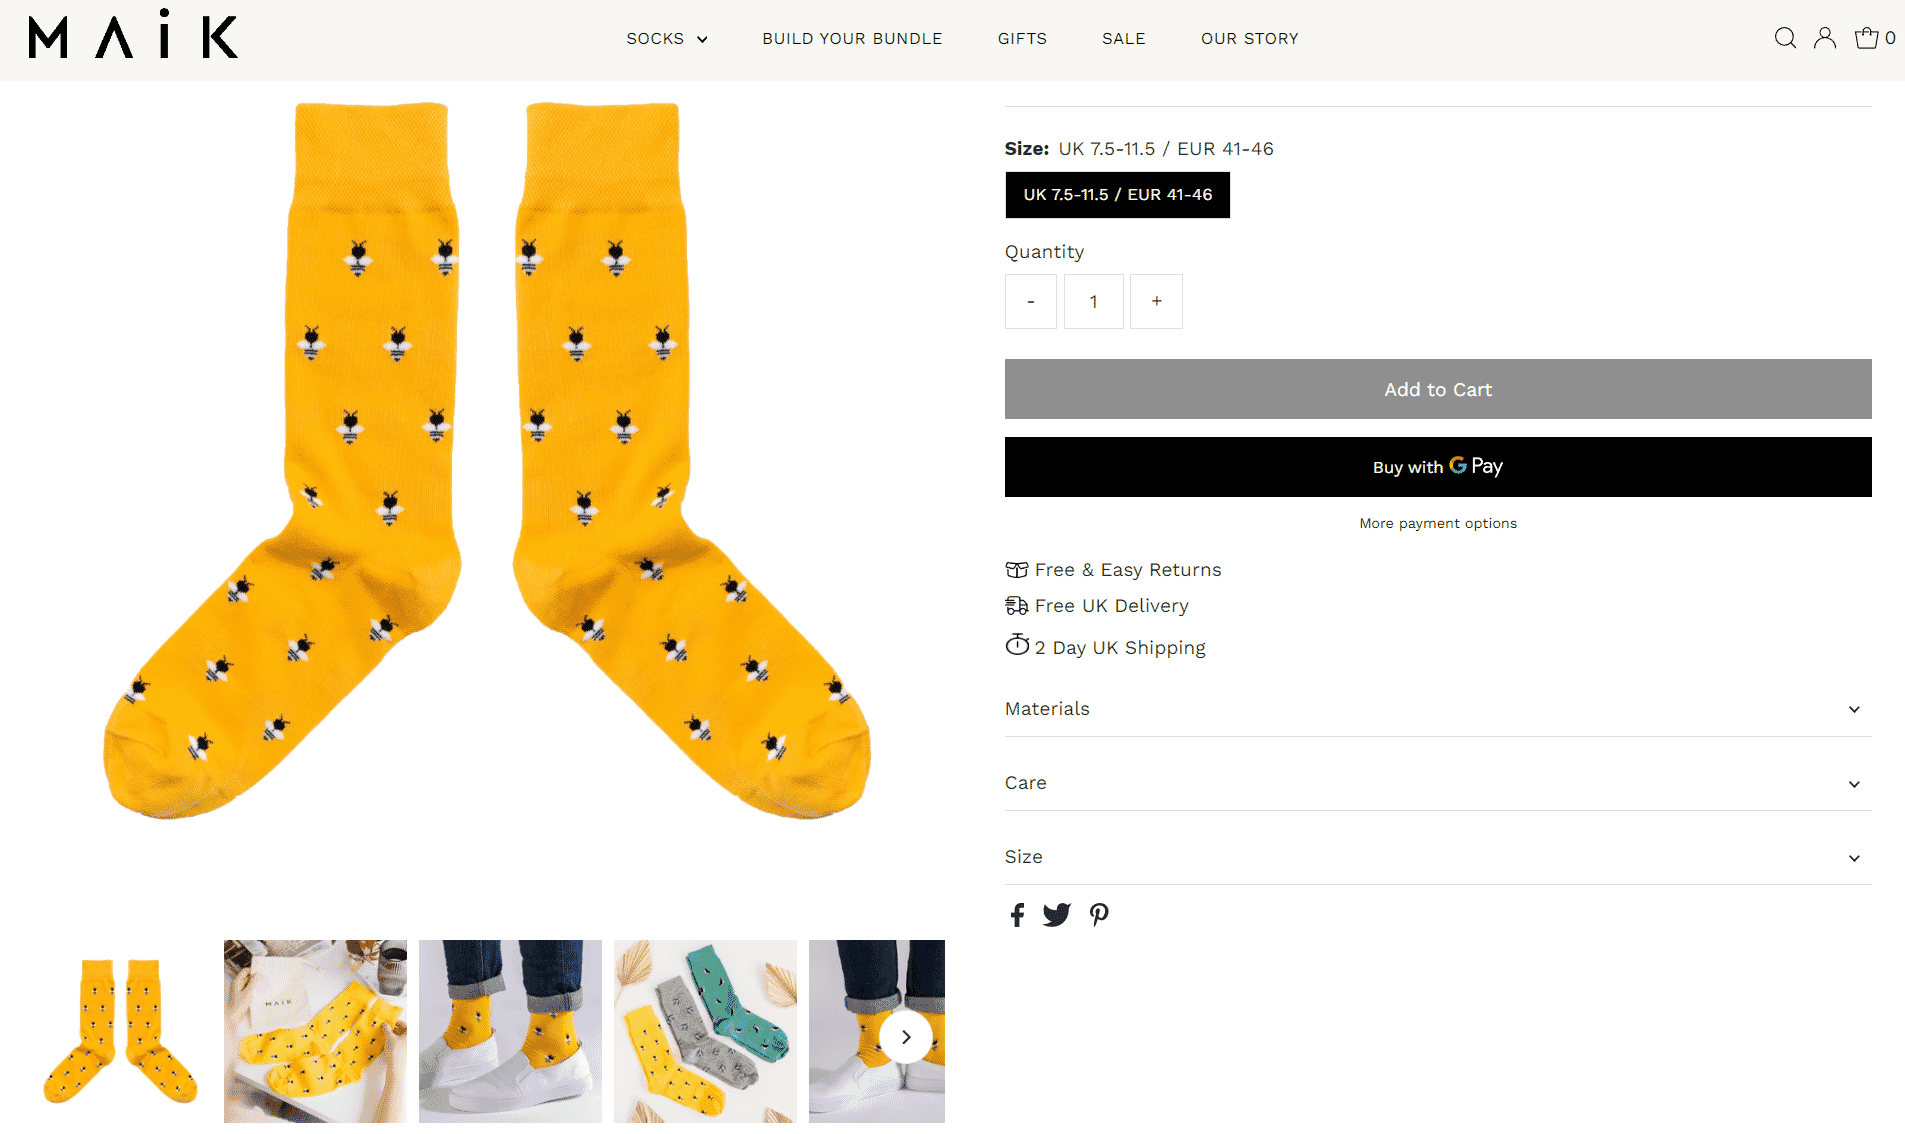
Task: Go to MAIK logo homepage
Action: pos(133,37)
